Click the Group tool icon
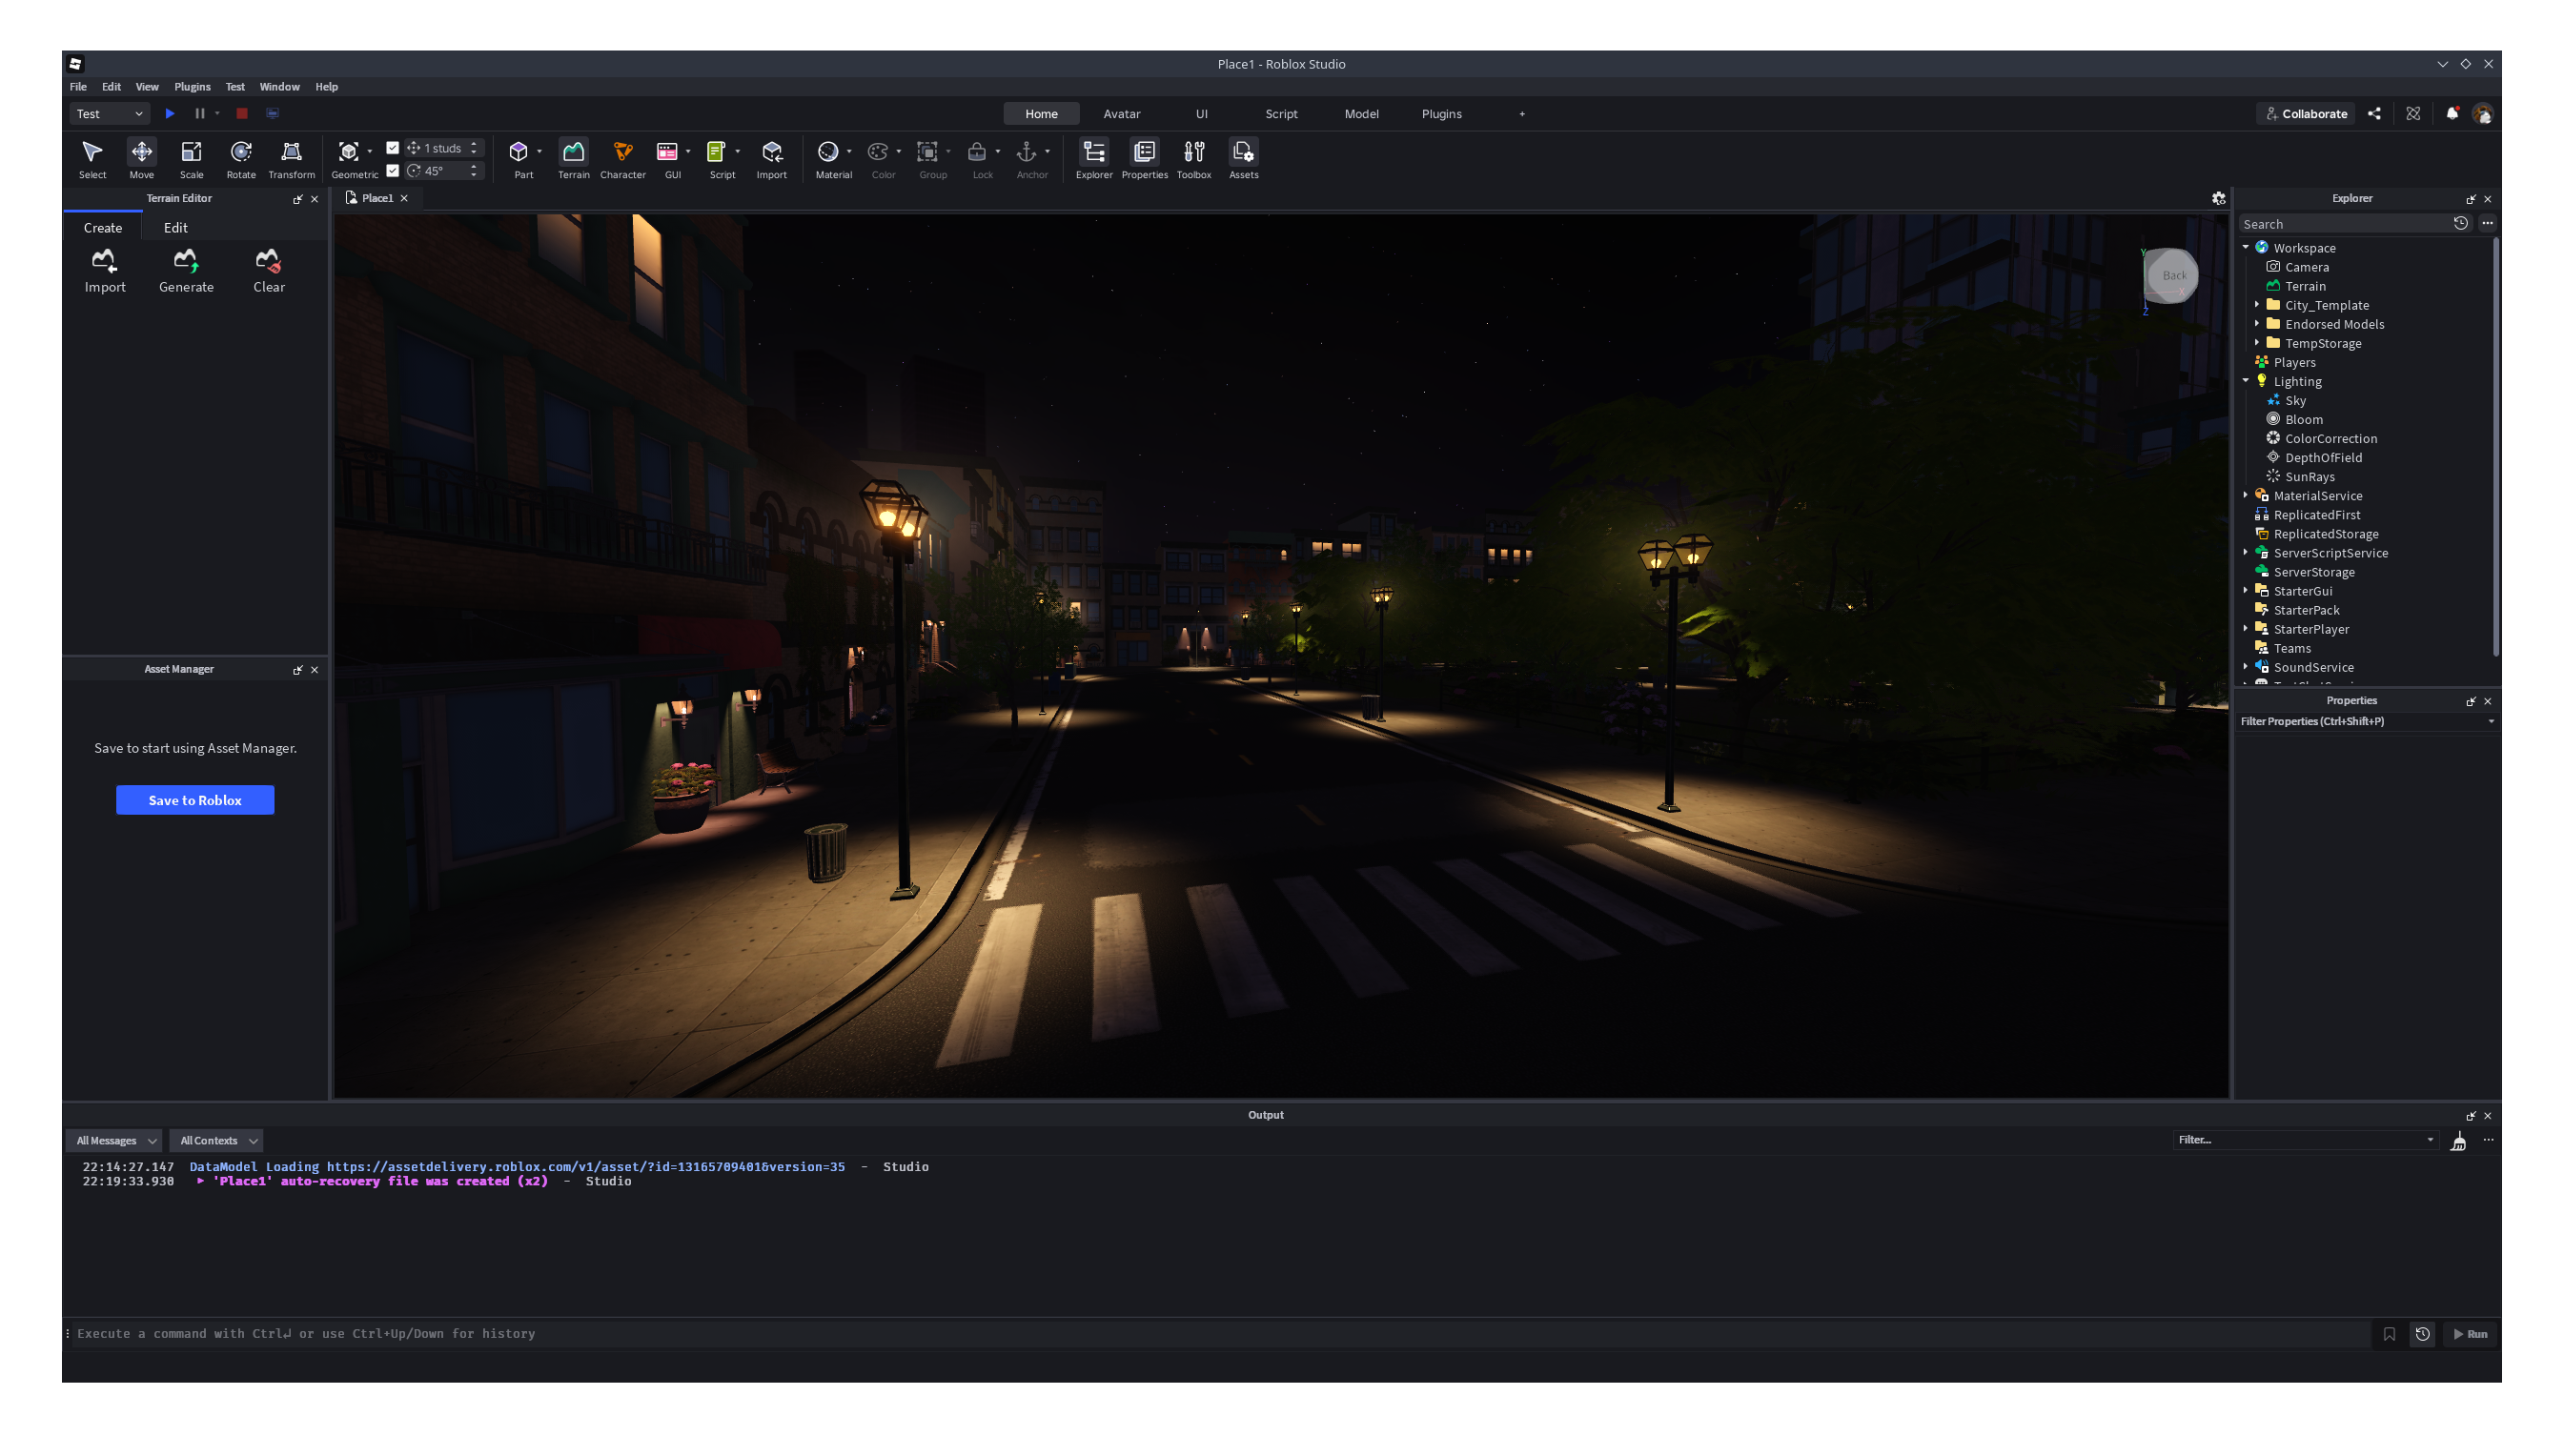This screenshot has width=2564, height=1456. (927, 152)
